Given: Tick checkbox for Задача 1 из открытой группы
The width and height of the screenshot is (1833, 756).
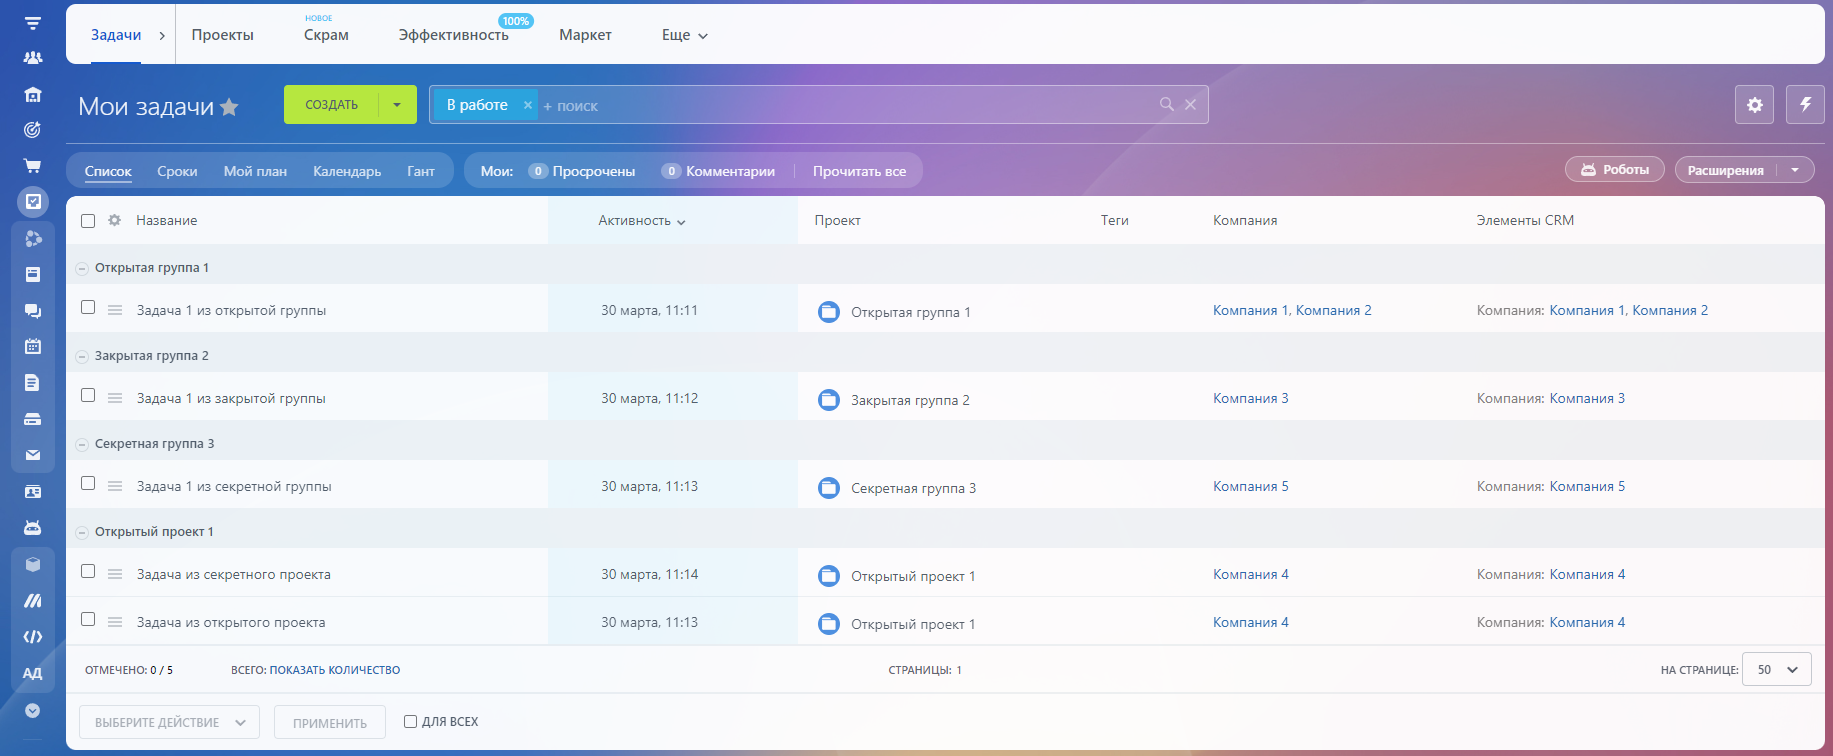Looking at the screenshot, I should pos(88,308).
